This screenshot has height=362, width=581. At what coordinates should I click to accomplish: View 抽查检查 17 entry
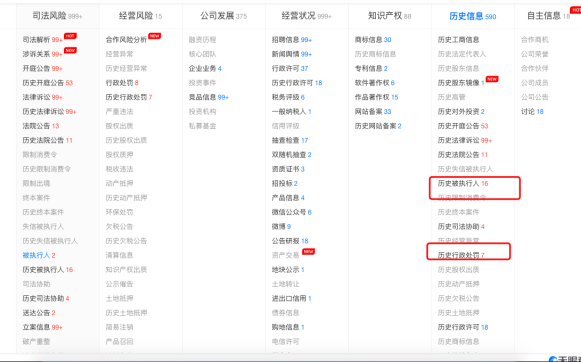click(290, 140)
